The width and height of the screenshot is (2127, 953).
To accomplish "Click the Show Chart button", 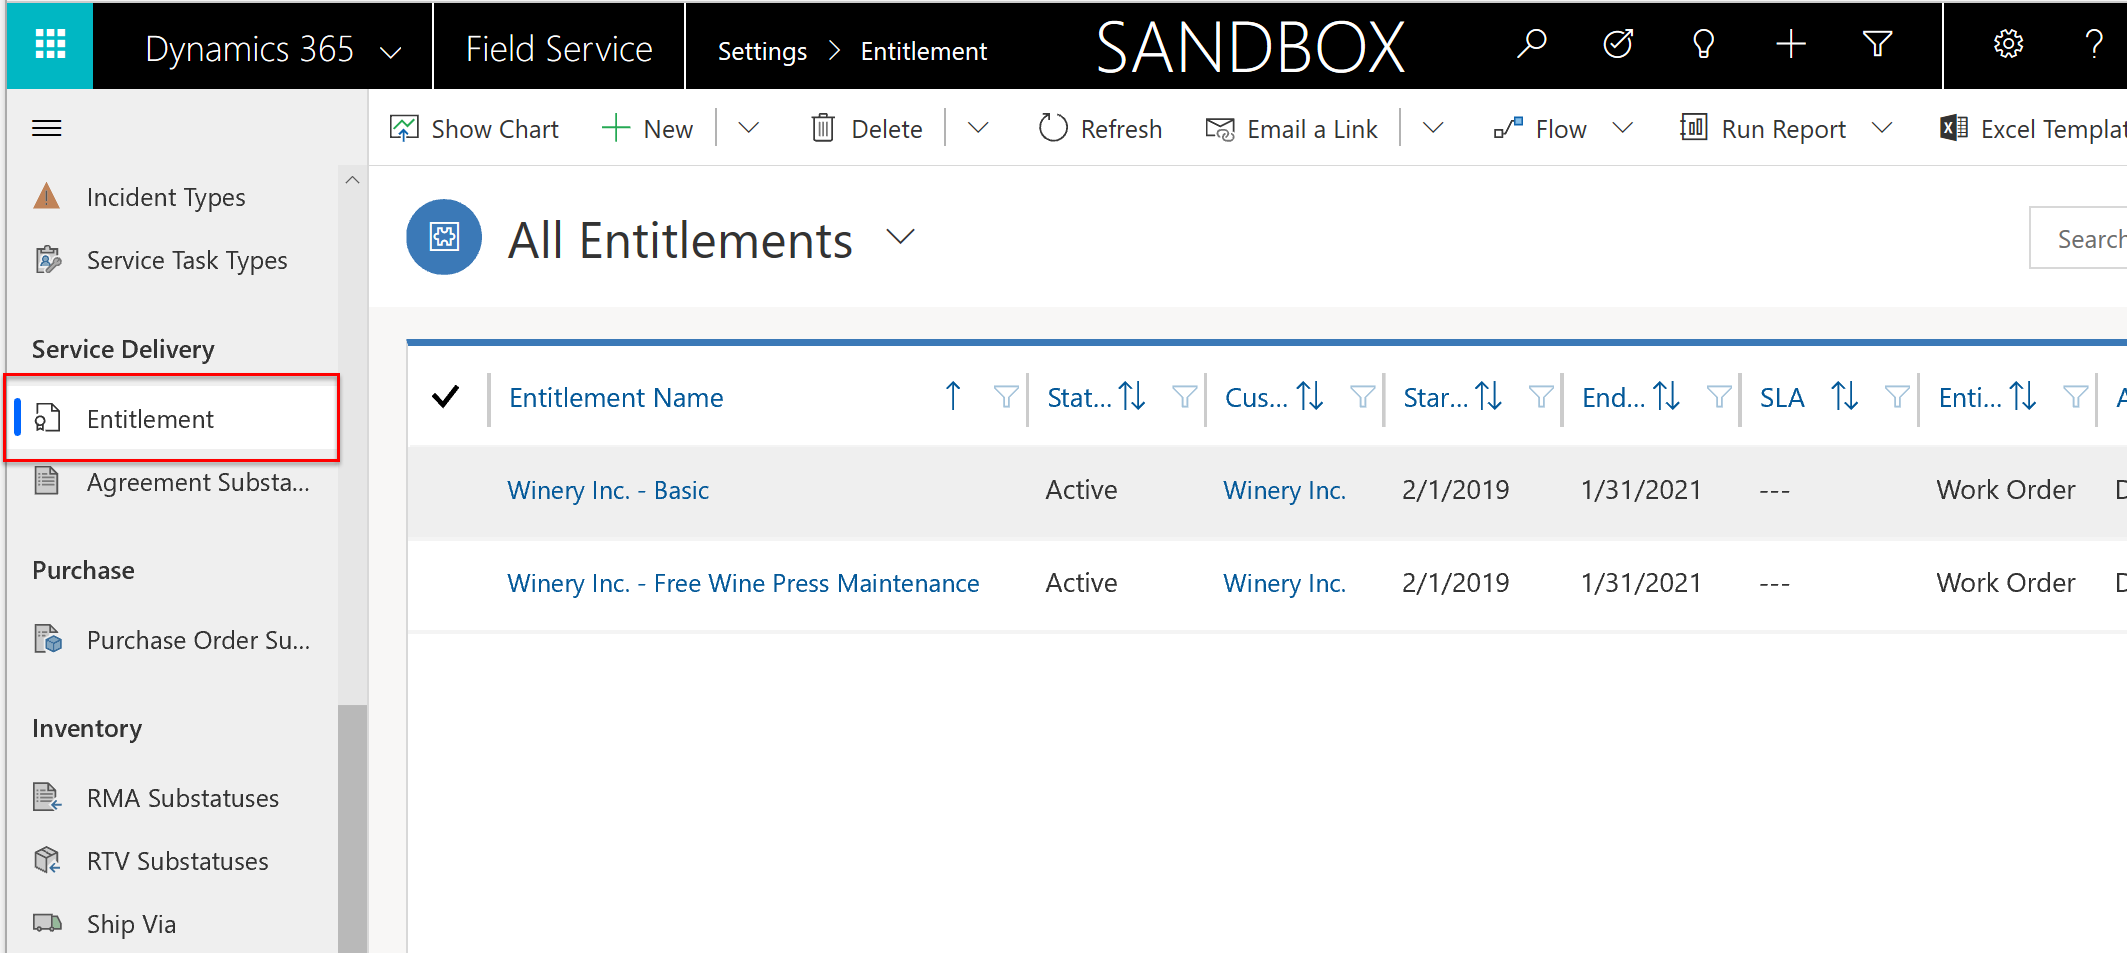I will coord(474,128).
